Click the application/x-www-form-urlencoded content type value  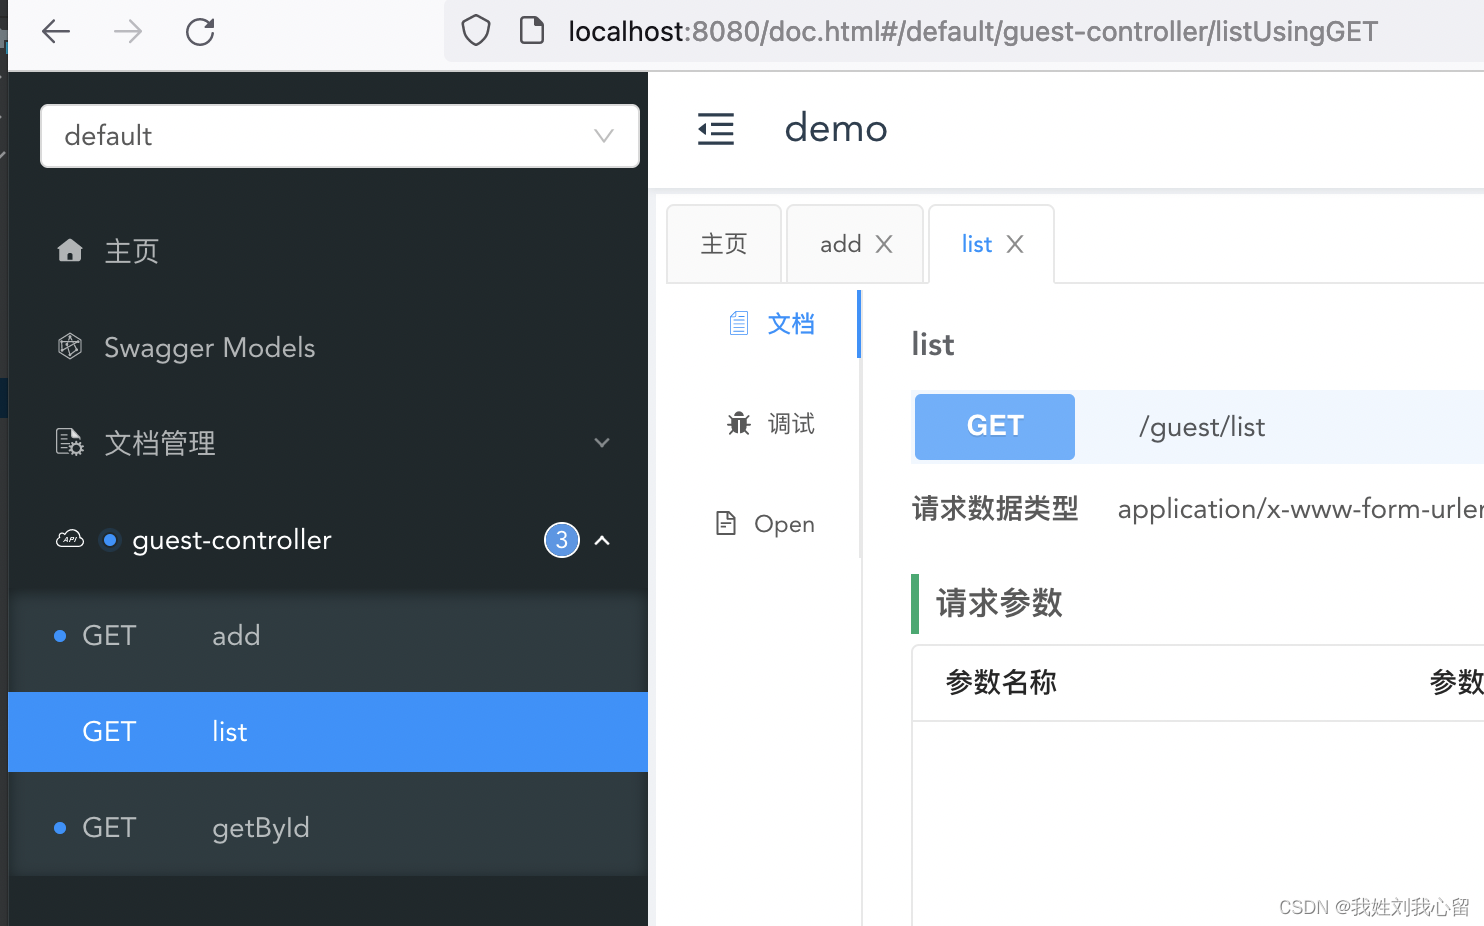(x=1300, y=509)
